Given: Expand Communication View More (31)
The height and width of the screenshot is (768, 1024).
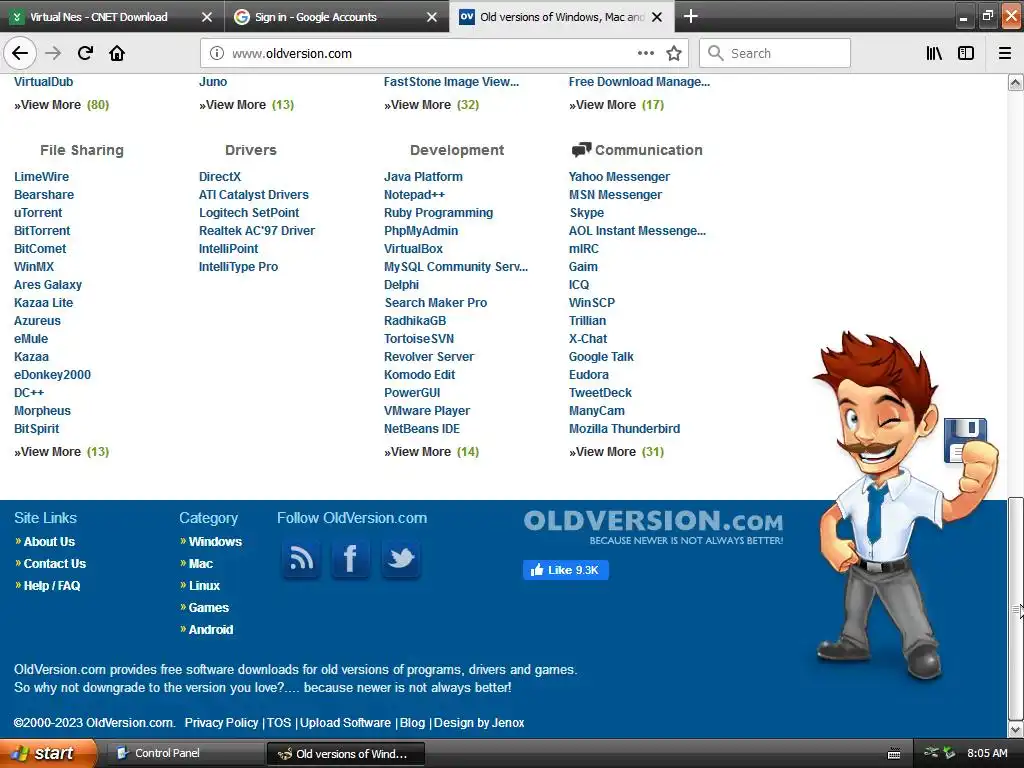Looking at the screenshot, I should 616,452.
